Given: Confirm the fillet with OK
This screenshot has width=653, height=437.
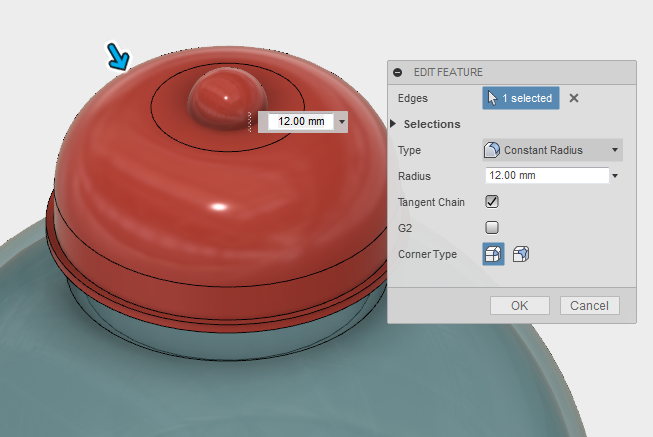Looking at the screenshot, I should (x=520, y=306).
